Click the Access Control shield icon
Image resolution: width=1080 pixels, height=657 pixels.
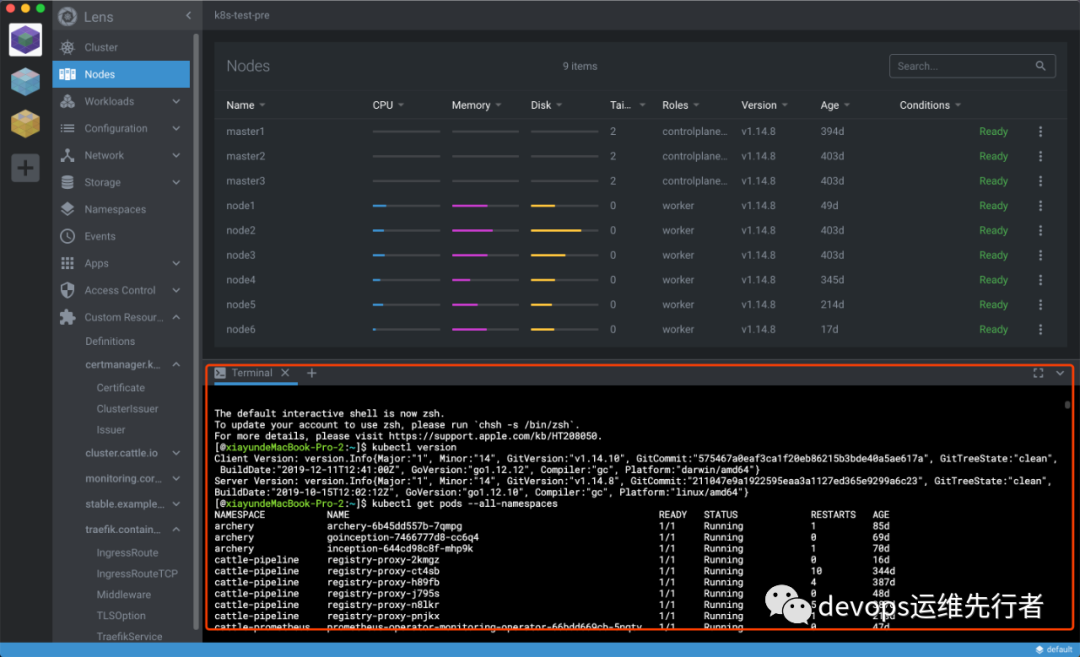click(x=68, y=291)
